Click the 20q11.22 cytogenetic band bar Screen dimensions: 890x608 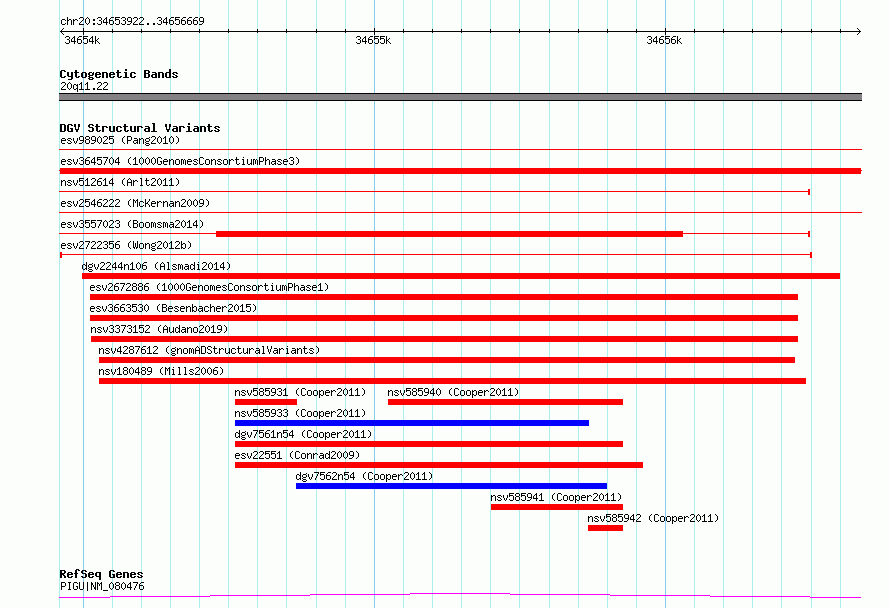point(460,97)
